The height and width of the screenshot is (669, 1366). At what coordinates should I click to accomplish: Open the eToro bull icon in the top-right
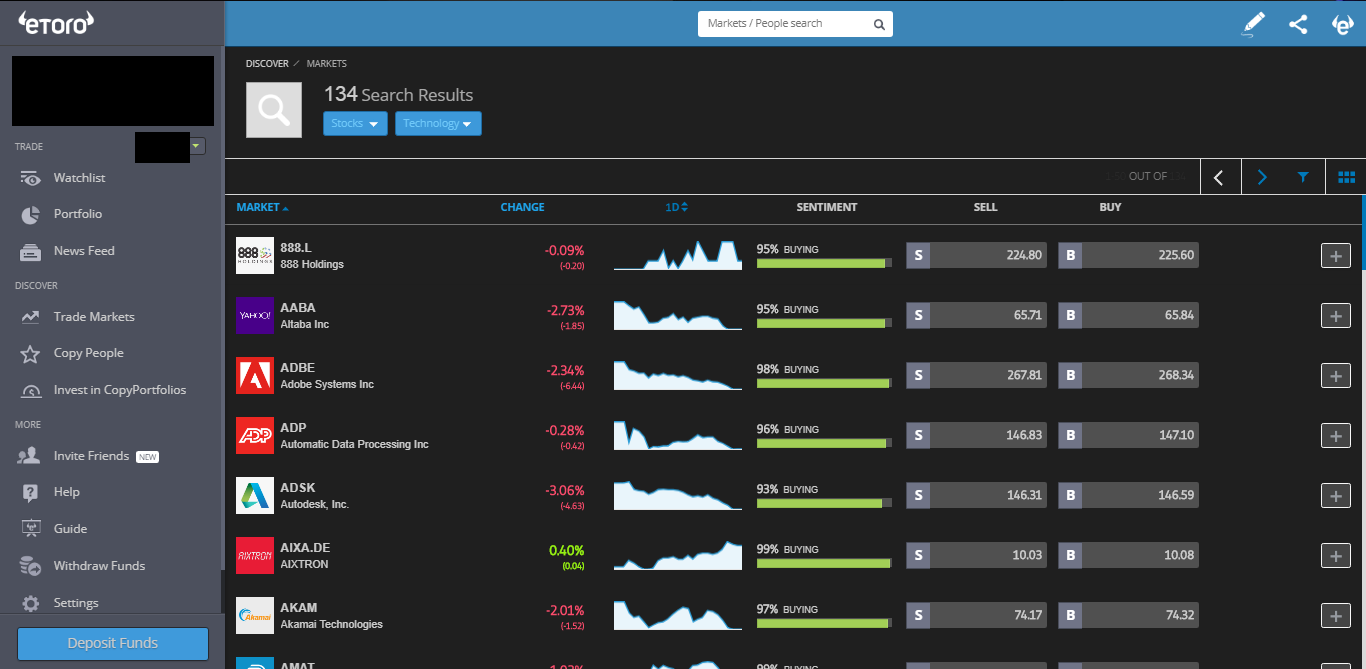(x=1343, y=24)
